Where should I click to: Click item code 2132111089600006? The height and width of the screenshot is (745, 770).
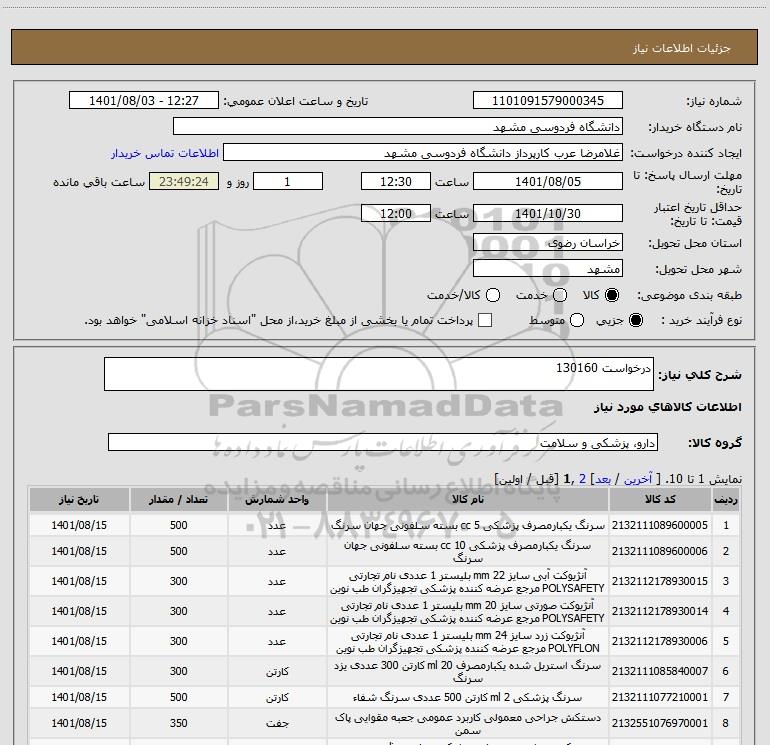pos(660,551)
